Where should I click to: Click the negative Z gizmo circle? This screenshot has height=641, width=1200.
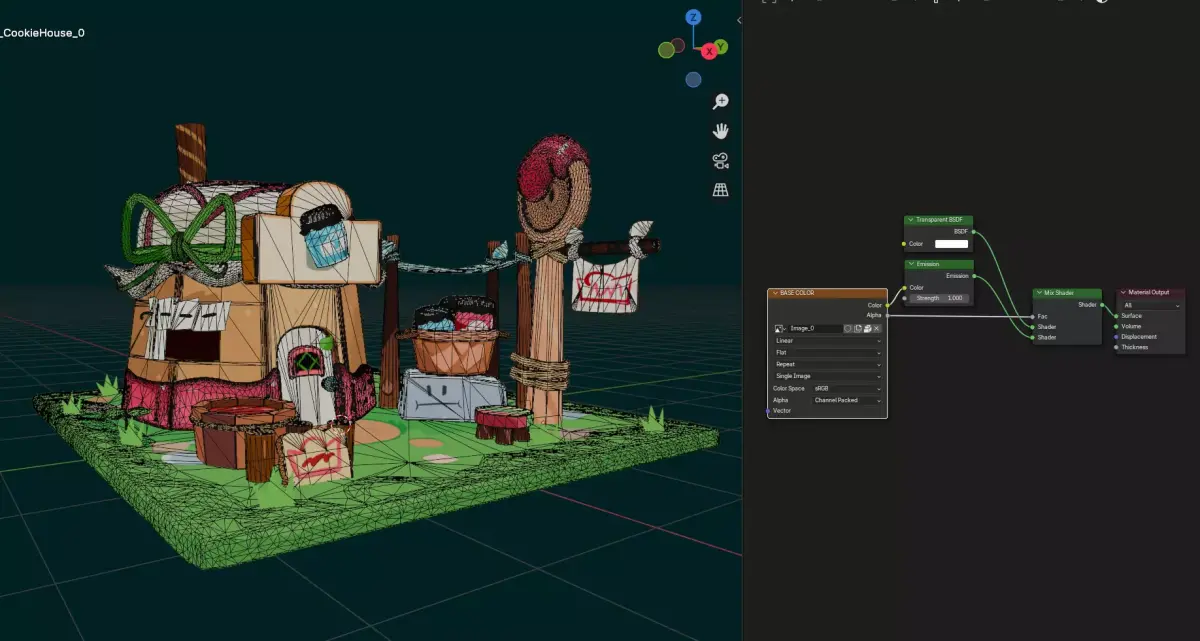(693, 80)
